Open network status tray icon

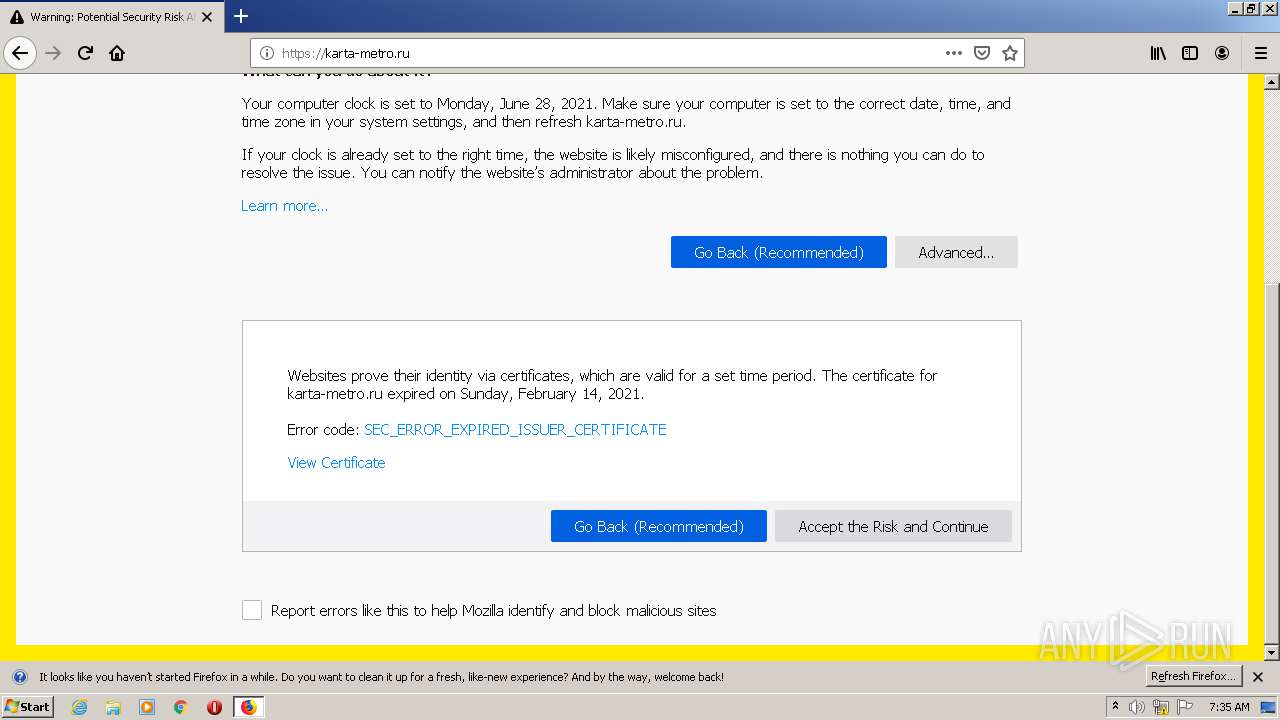tap(1160, 707)
